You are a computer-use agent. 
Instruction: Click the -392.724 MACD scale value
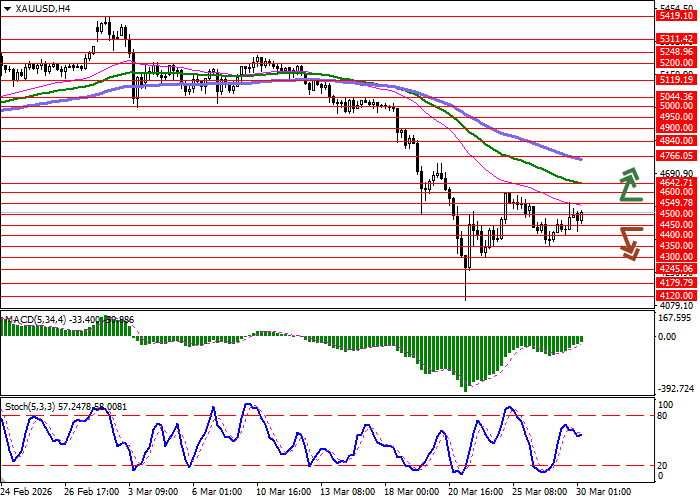point(676,389)
